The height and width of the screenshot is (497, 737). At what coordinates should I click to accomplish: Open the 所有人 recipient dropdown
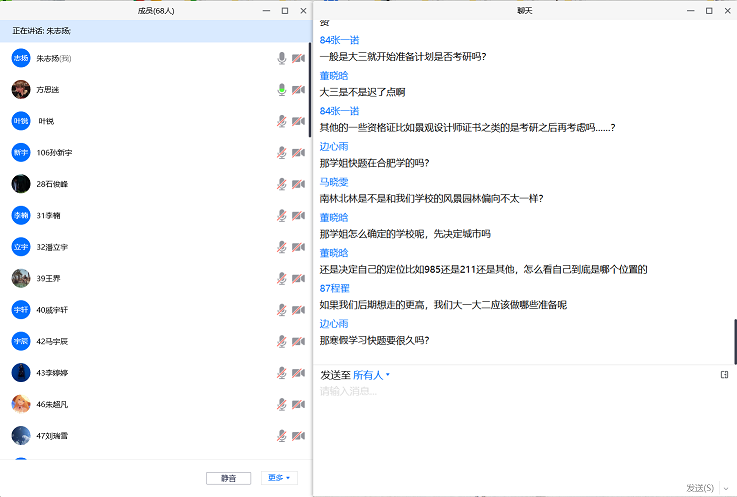pyautogui.click(x=371, y=375)
